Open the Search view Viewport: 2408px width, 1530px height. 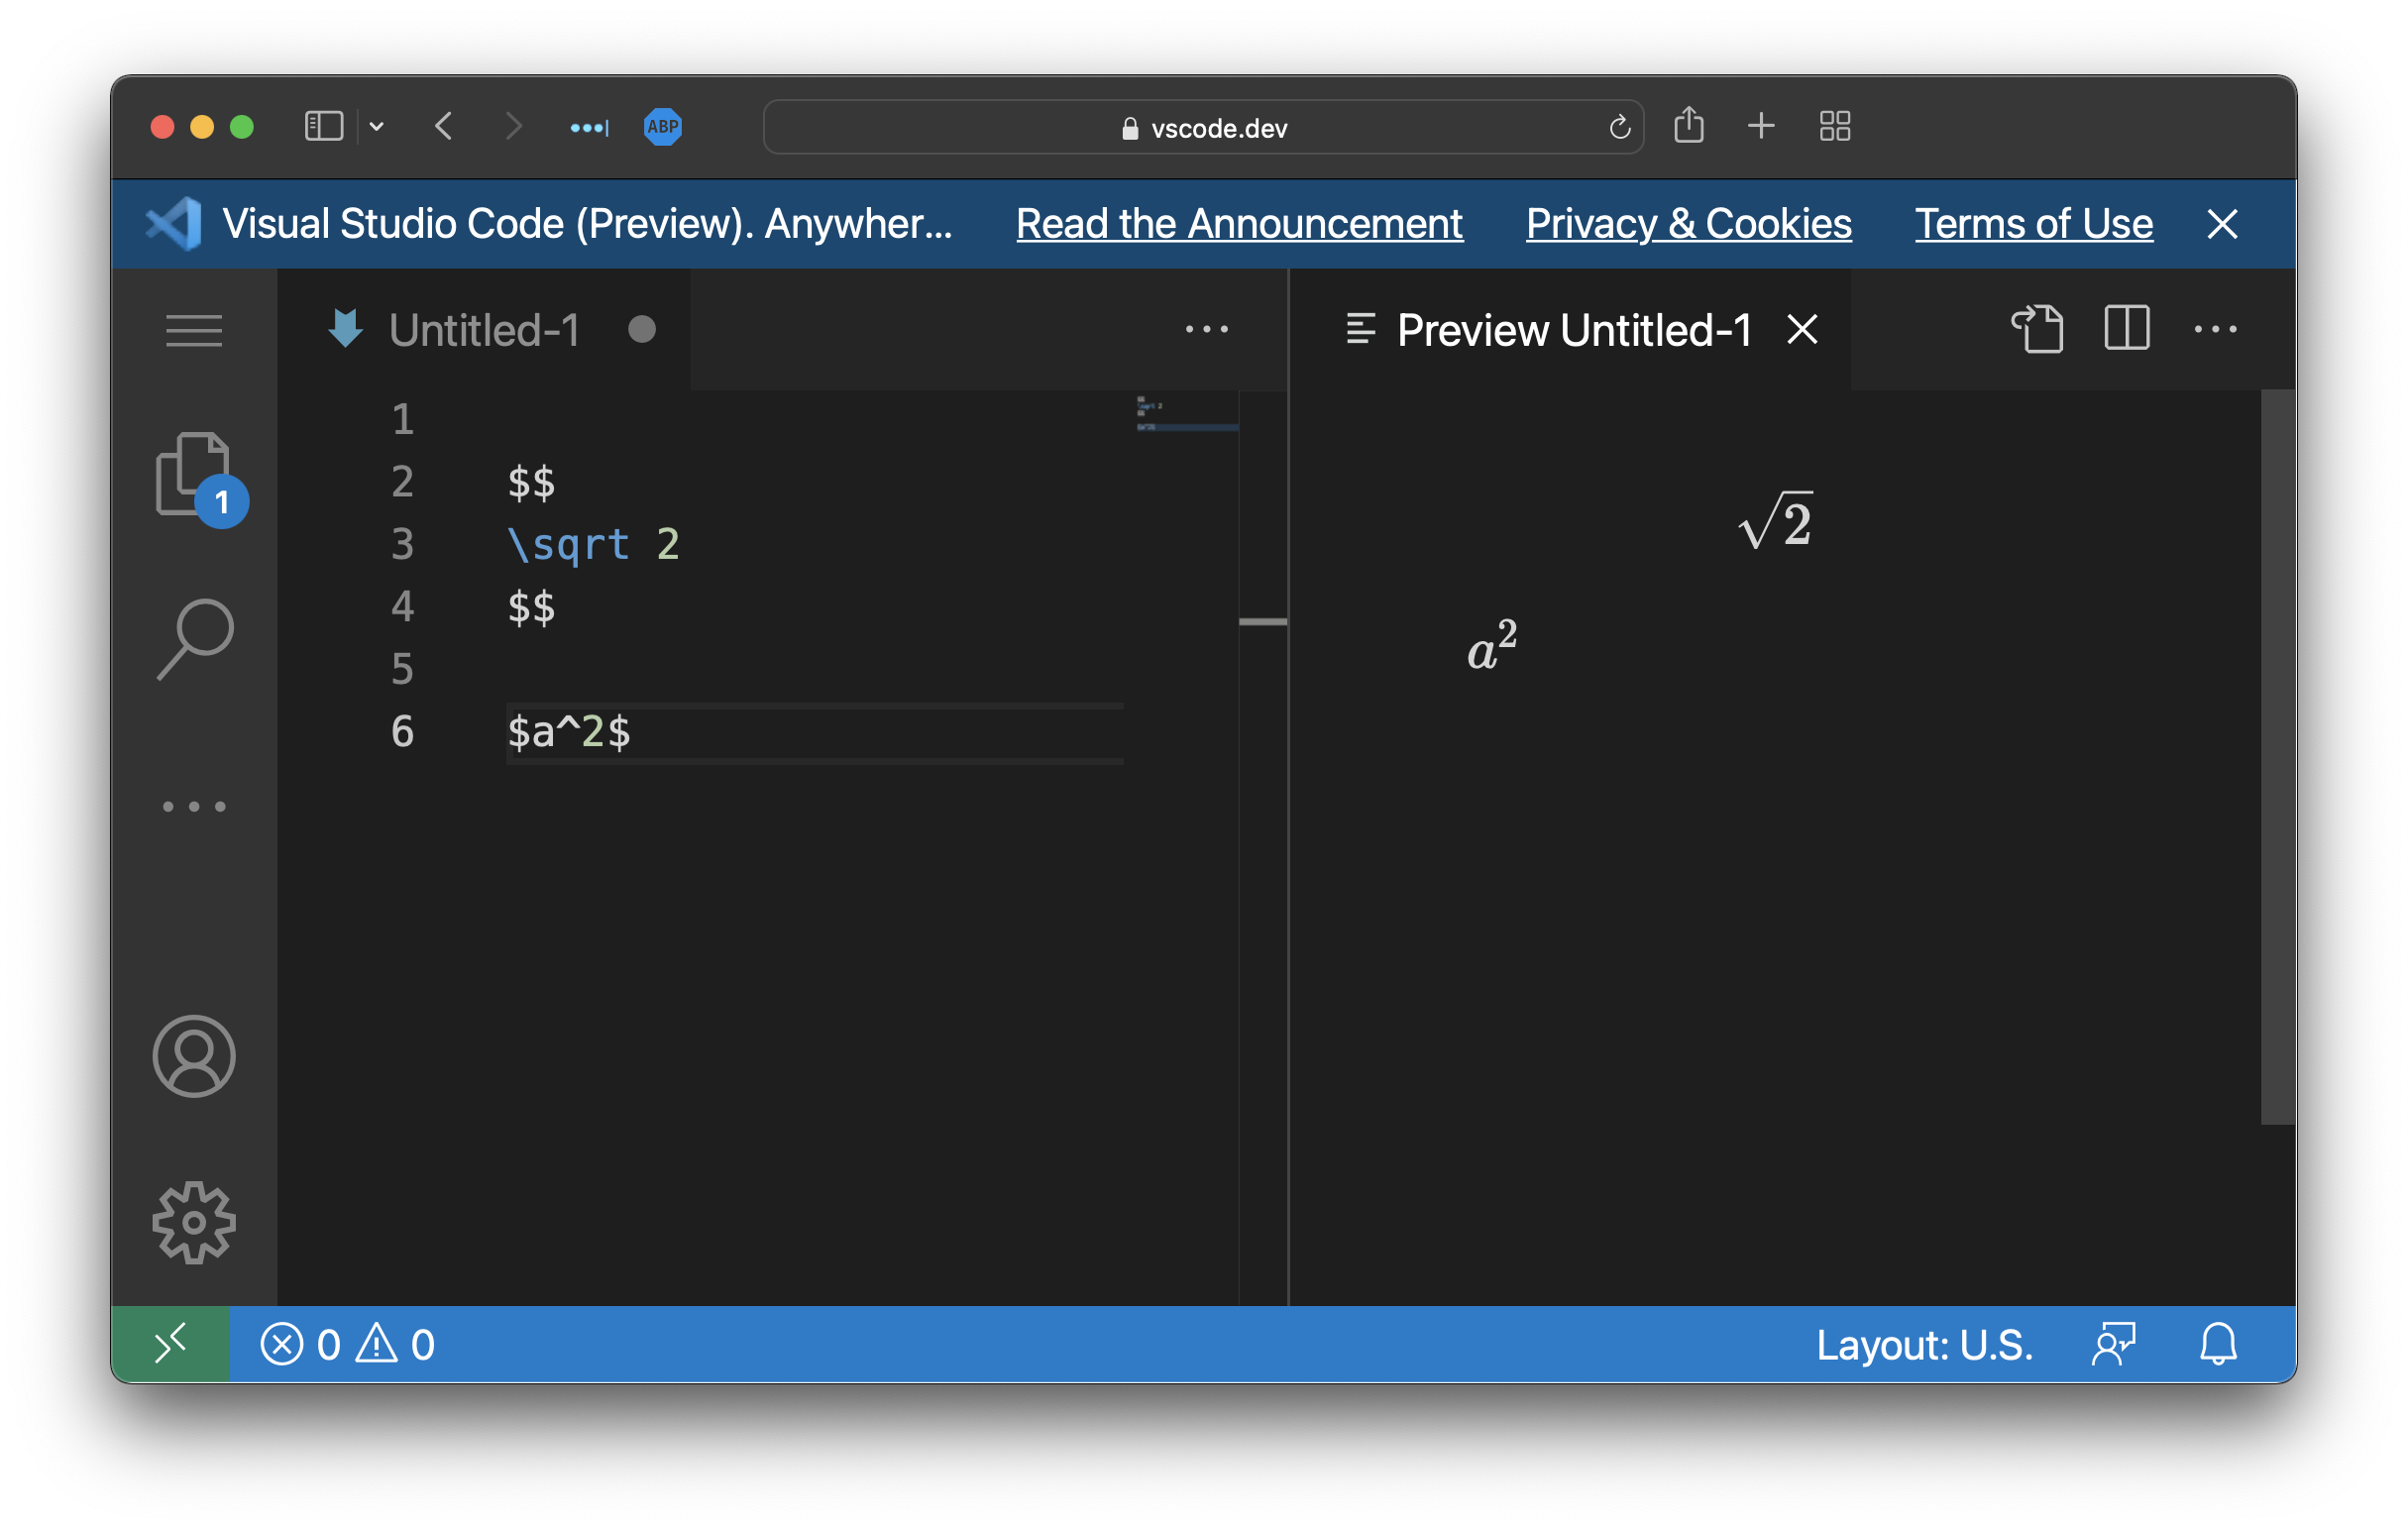[194, 640]
